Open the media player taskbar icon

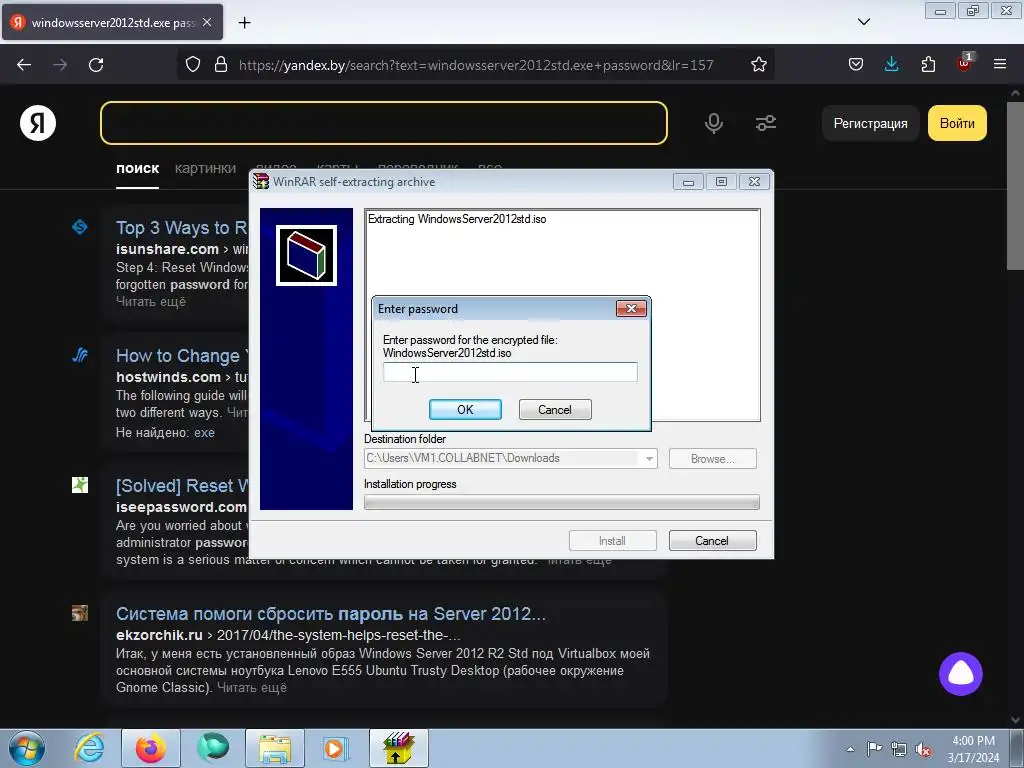pos(335,748)
